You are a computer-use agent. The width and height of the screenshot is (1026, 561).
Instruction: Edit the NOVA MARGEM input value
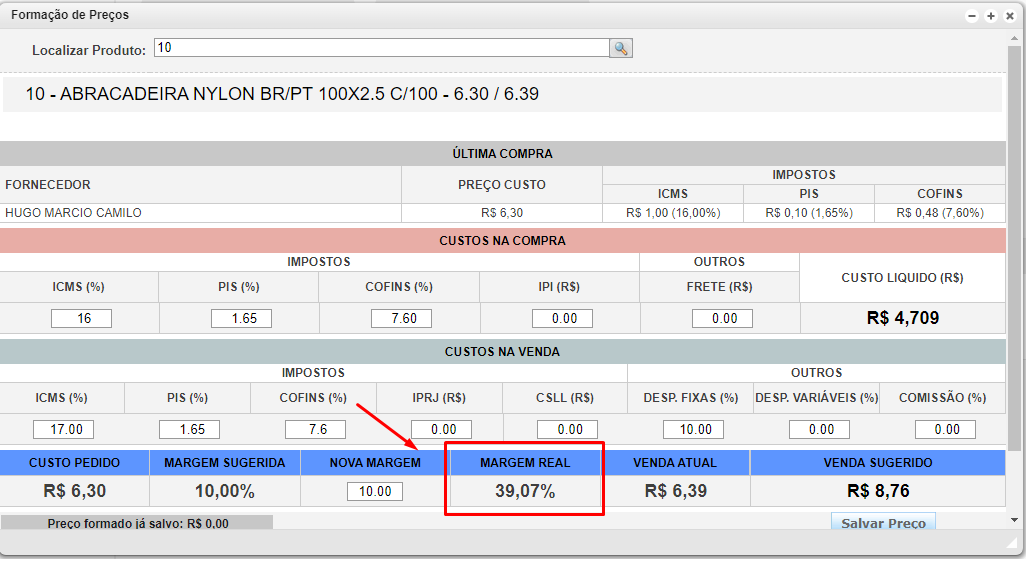375,492
